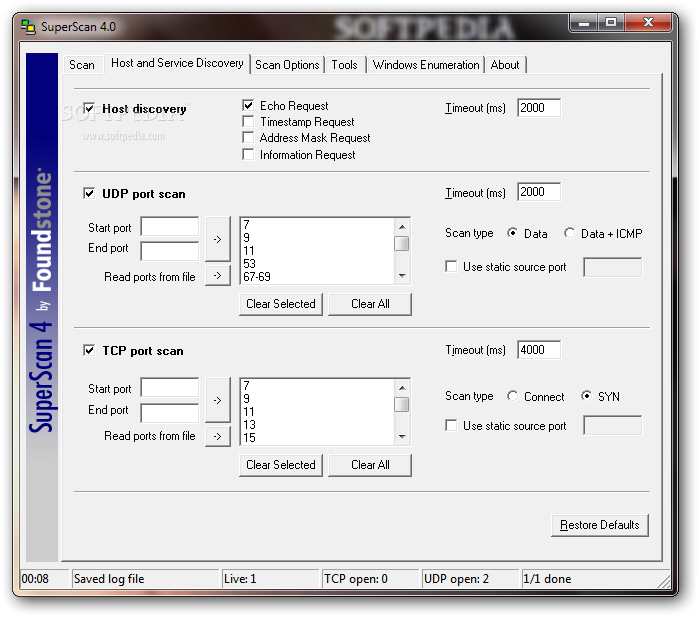Click the UDP Start port input field
The width and height of the screenshot is (699, 617).
[x=169, y=226]
